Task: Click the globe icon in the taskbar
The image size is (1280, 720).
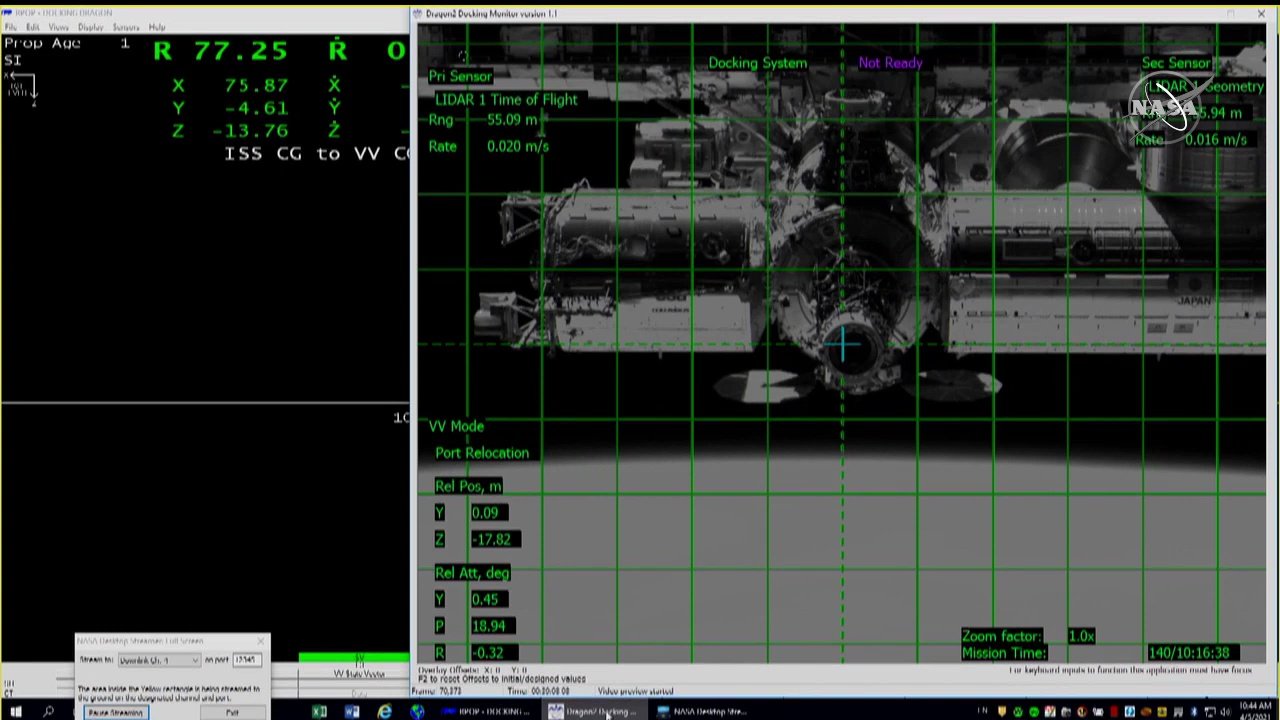Action: (418, 712)
